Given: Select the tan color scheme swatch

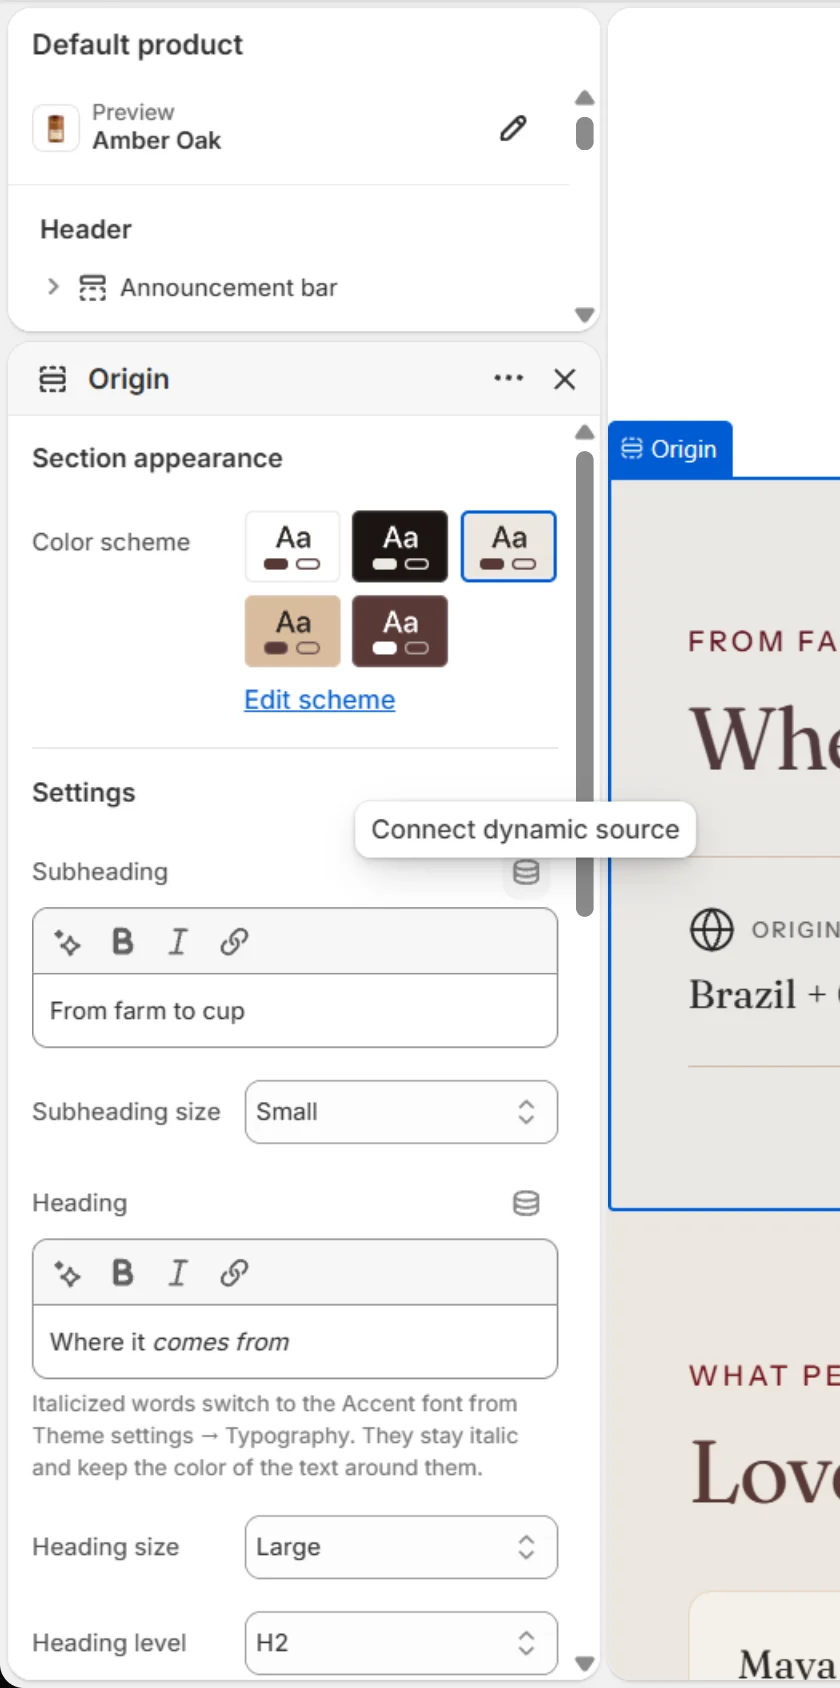Looking at the screenshot, I should (293, 631).
